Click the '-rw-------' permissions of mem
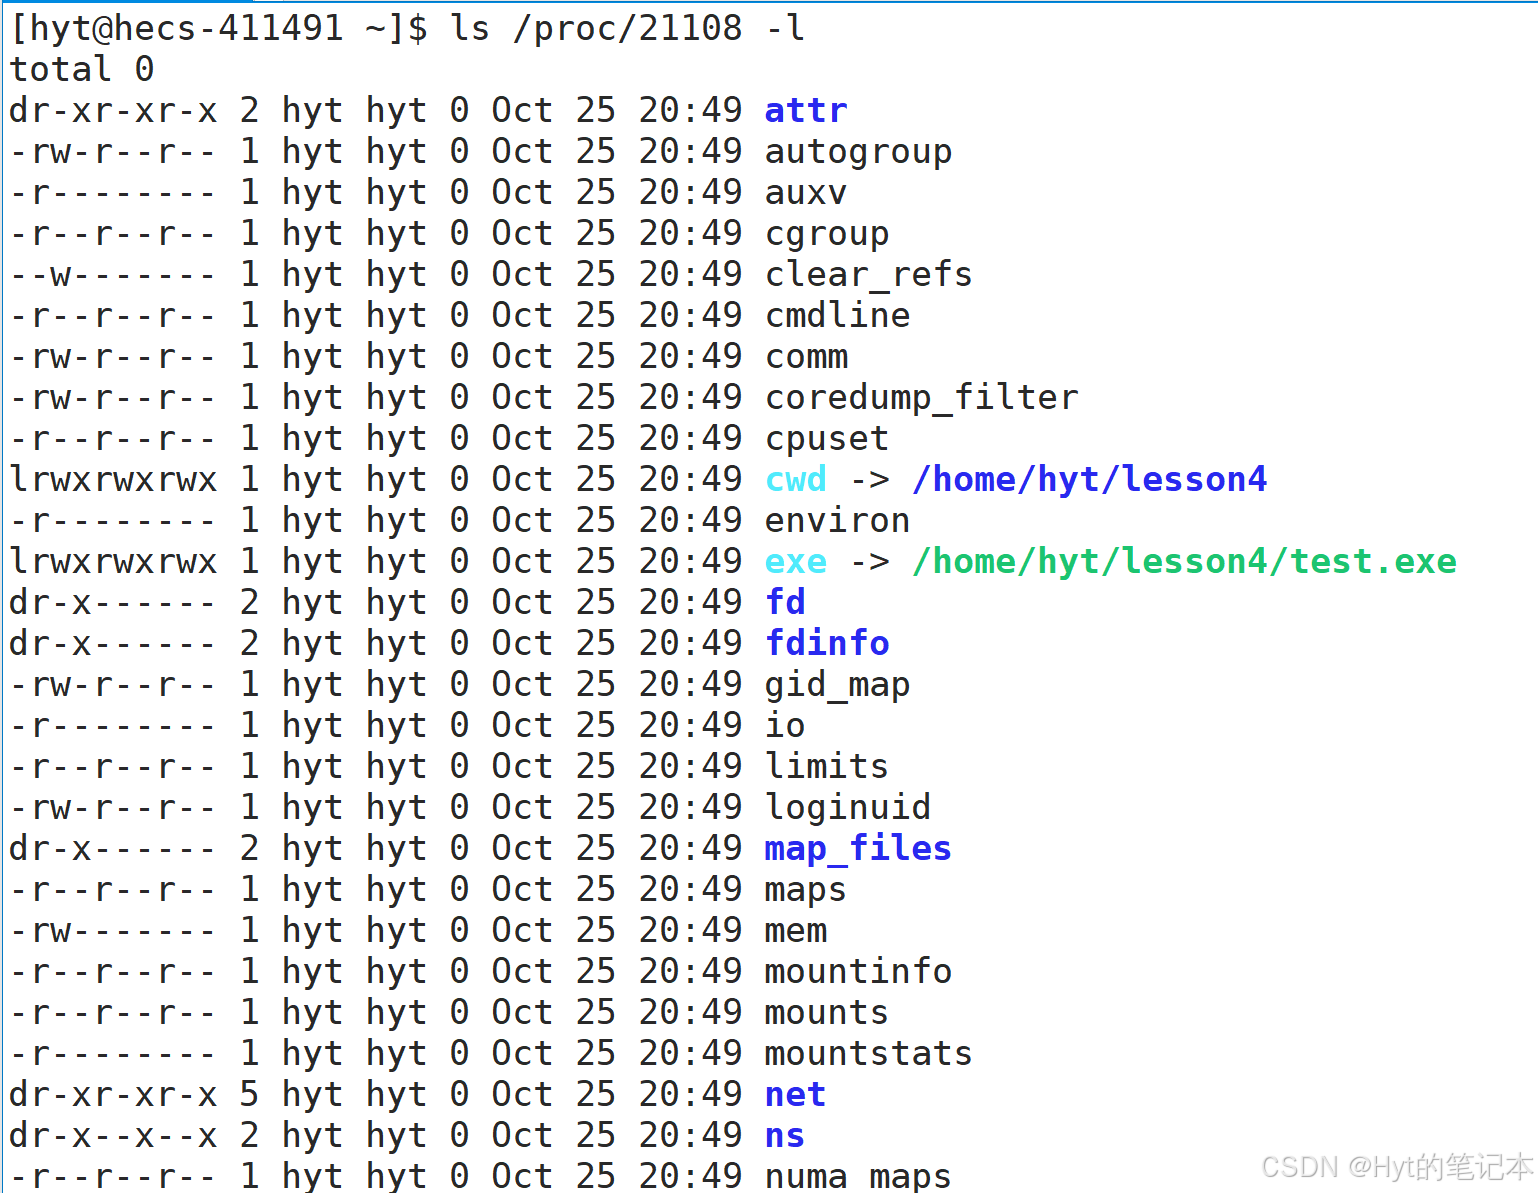 pyautogui.click(x=113, y=930)
